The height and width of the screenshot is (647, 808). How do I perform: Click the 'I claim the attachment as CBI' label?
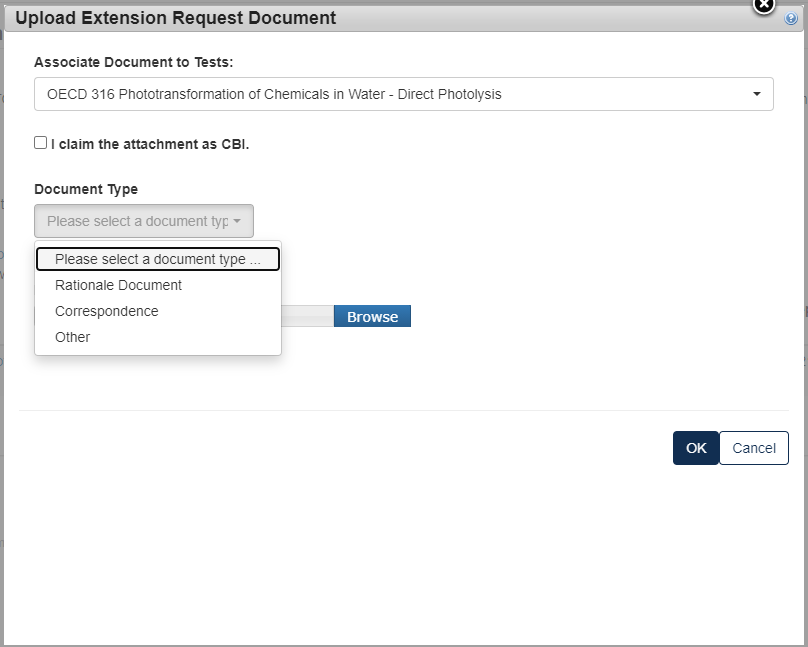click(150, 144)
